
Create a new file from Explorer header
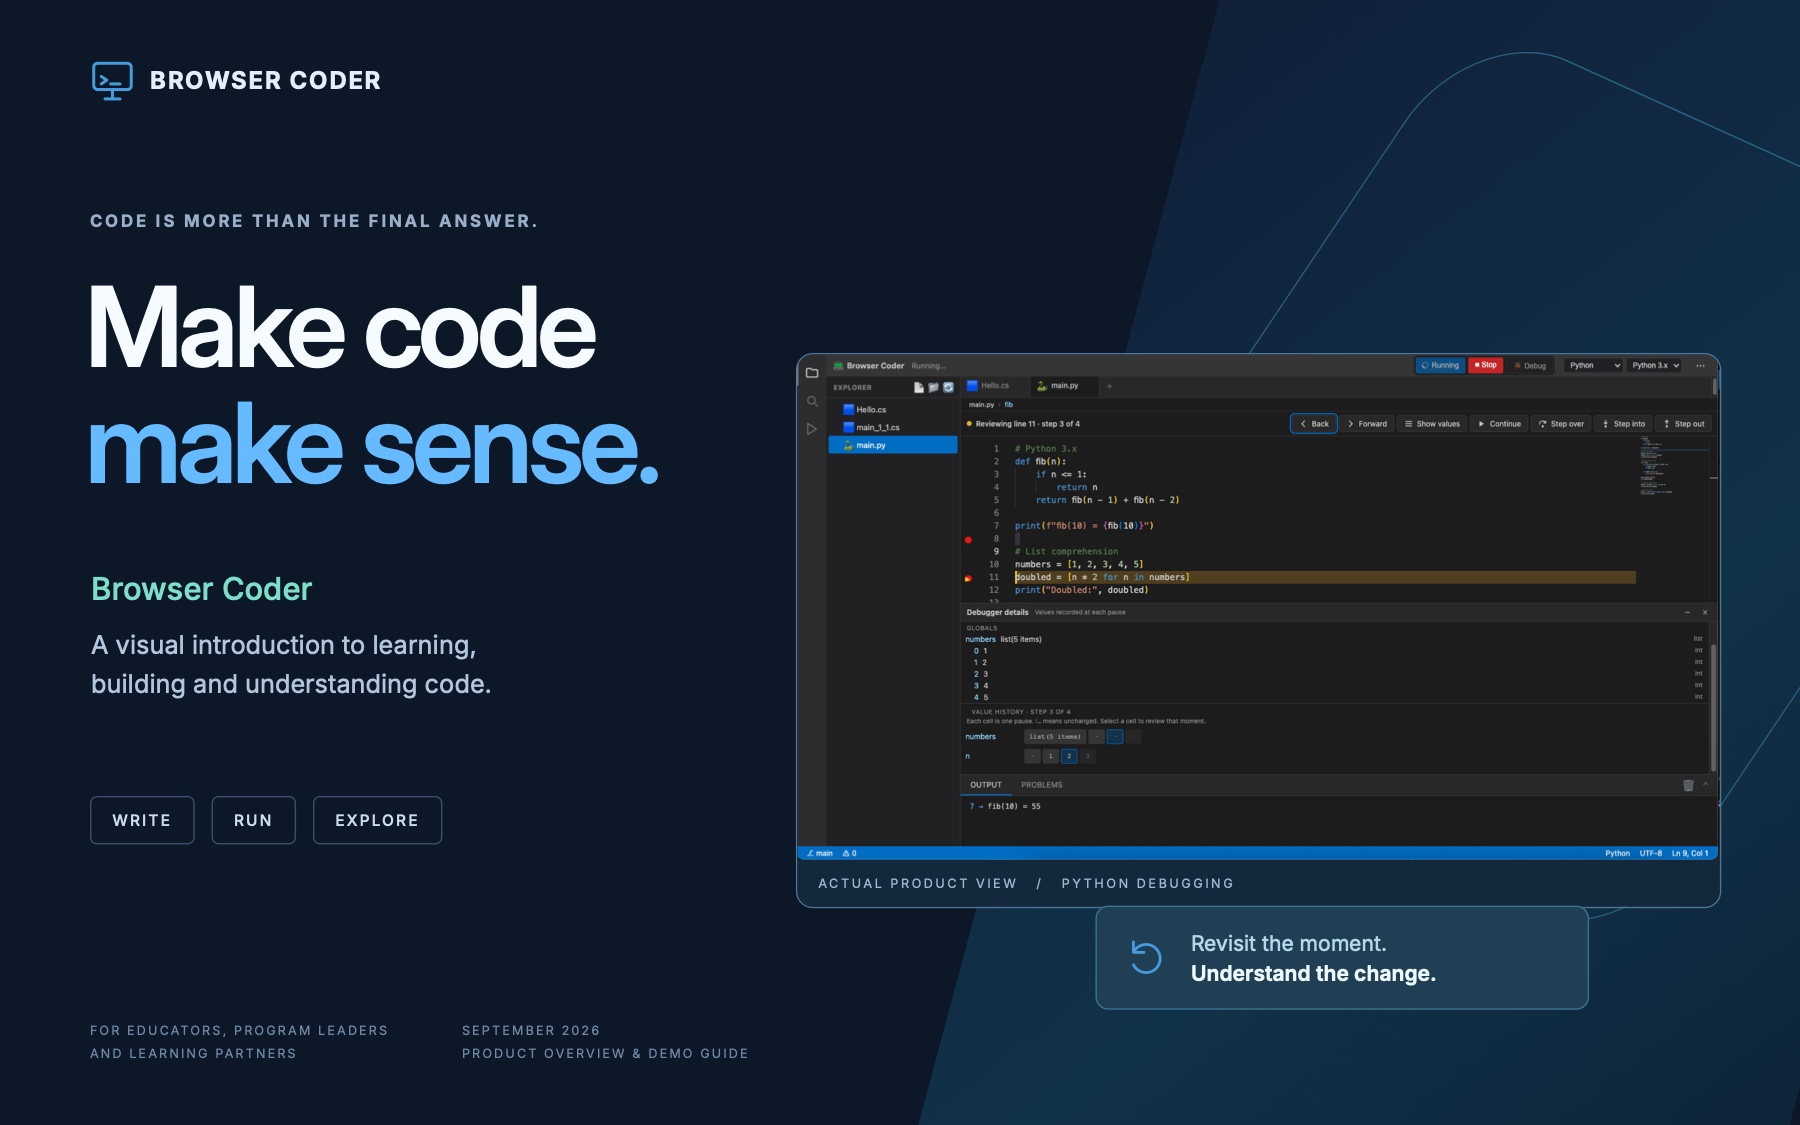tap(919, 387)
